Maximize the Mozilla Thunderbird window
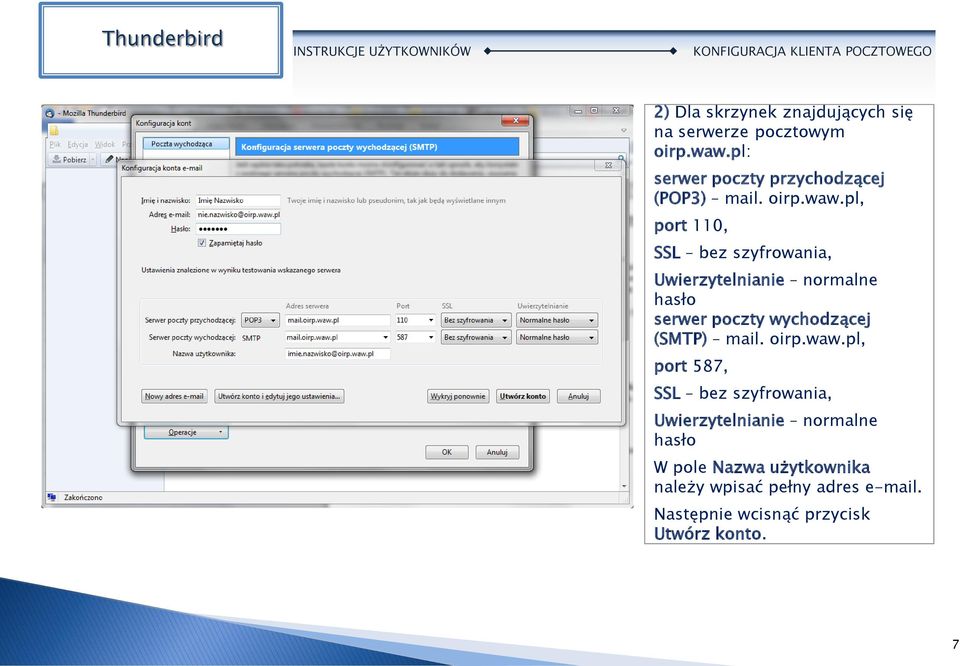 (x=594, y=111)
